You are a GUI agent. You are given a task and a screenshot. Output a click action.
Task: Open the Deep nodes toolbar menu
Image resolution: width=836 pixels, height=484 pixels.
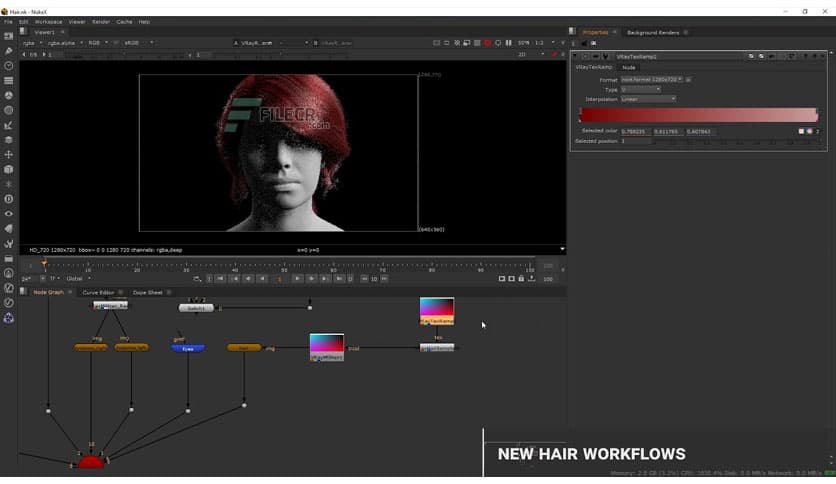(9, 199)
